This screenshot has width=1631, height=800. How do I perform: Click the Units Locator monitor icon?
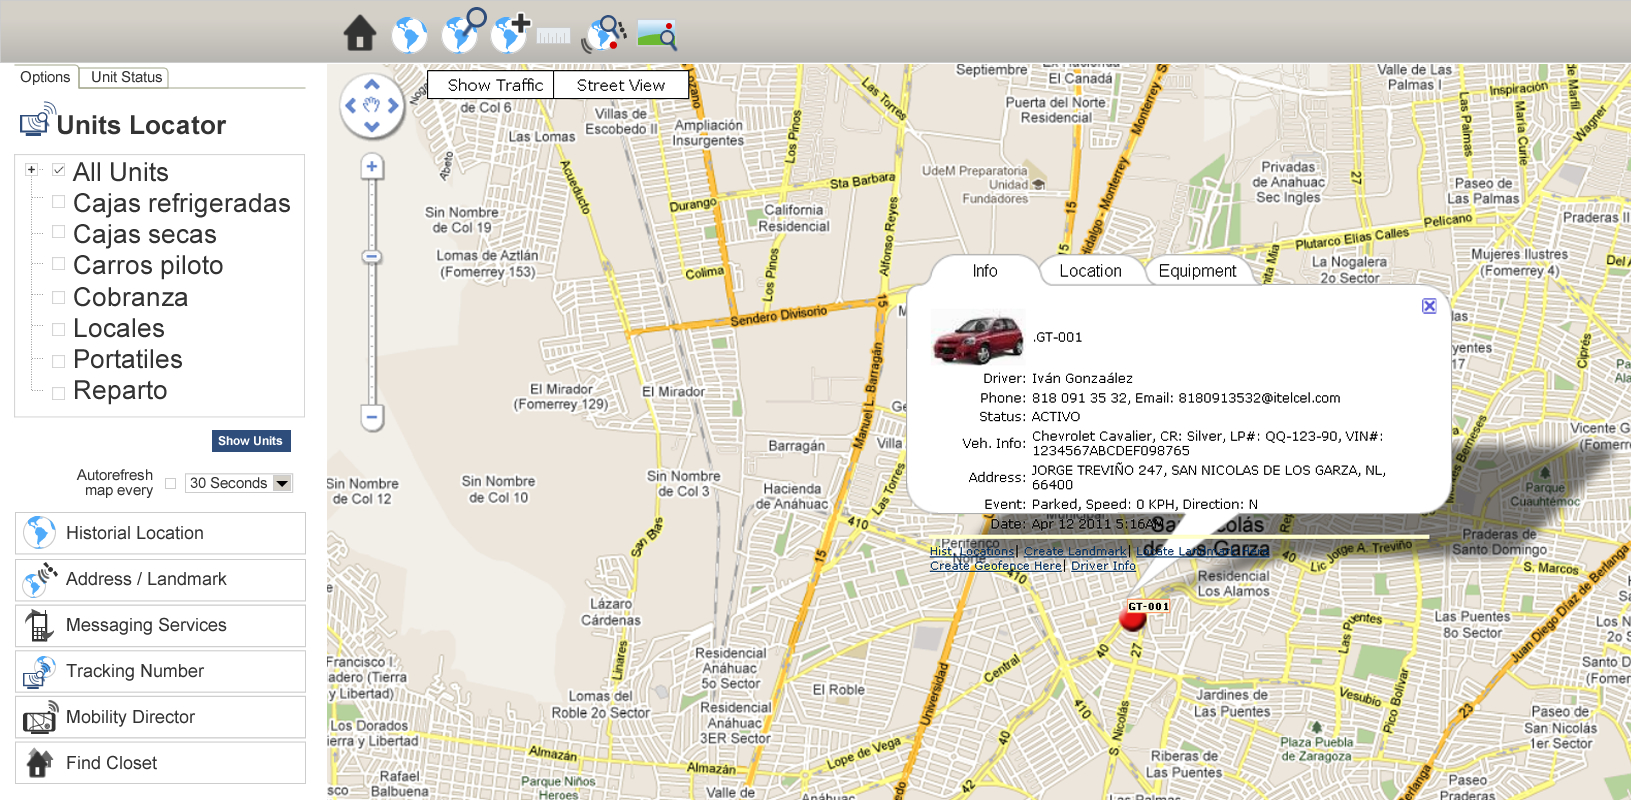[x=36, y=120]
